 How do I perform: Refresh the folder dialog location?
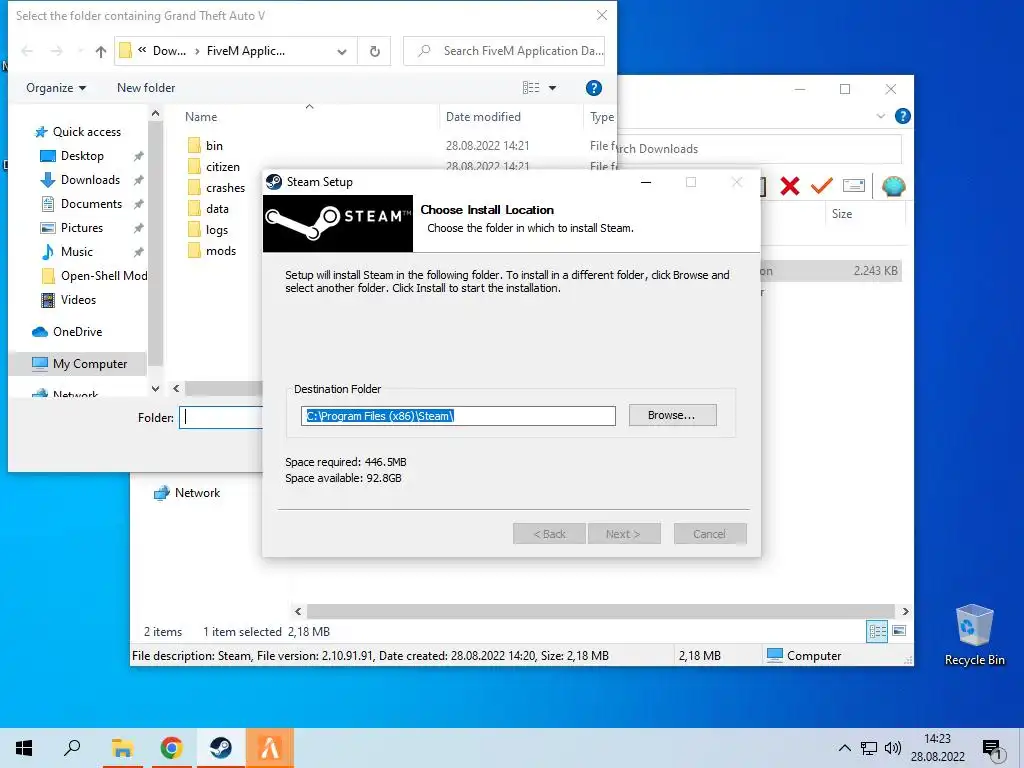point(375,51)
